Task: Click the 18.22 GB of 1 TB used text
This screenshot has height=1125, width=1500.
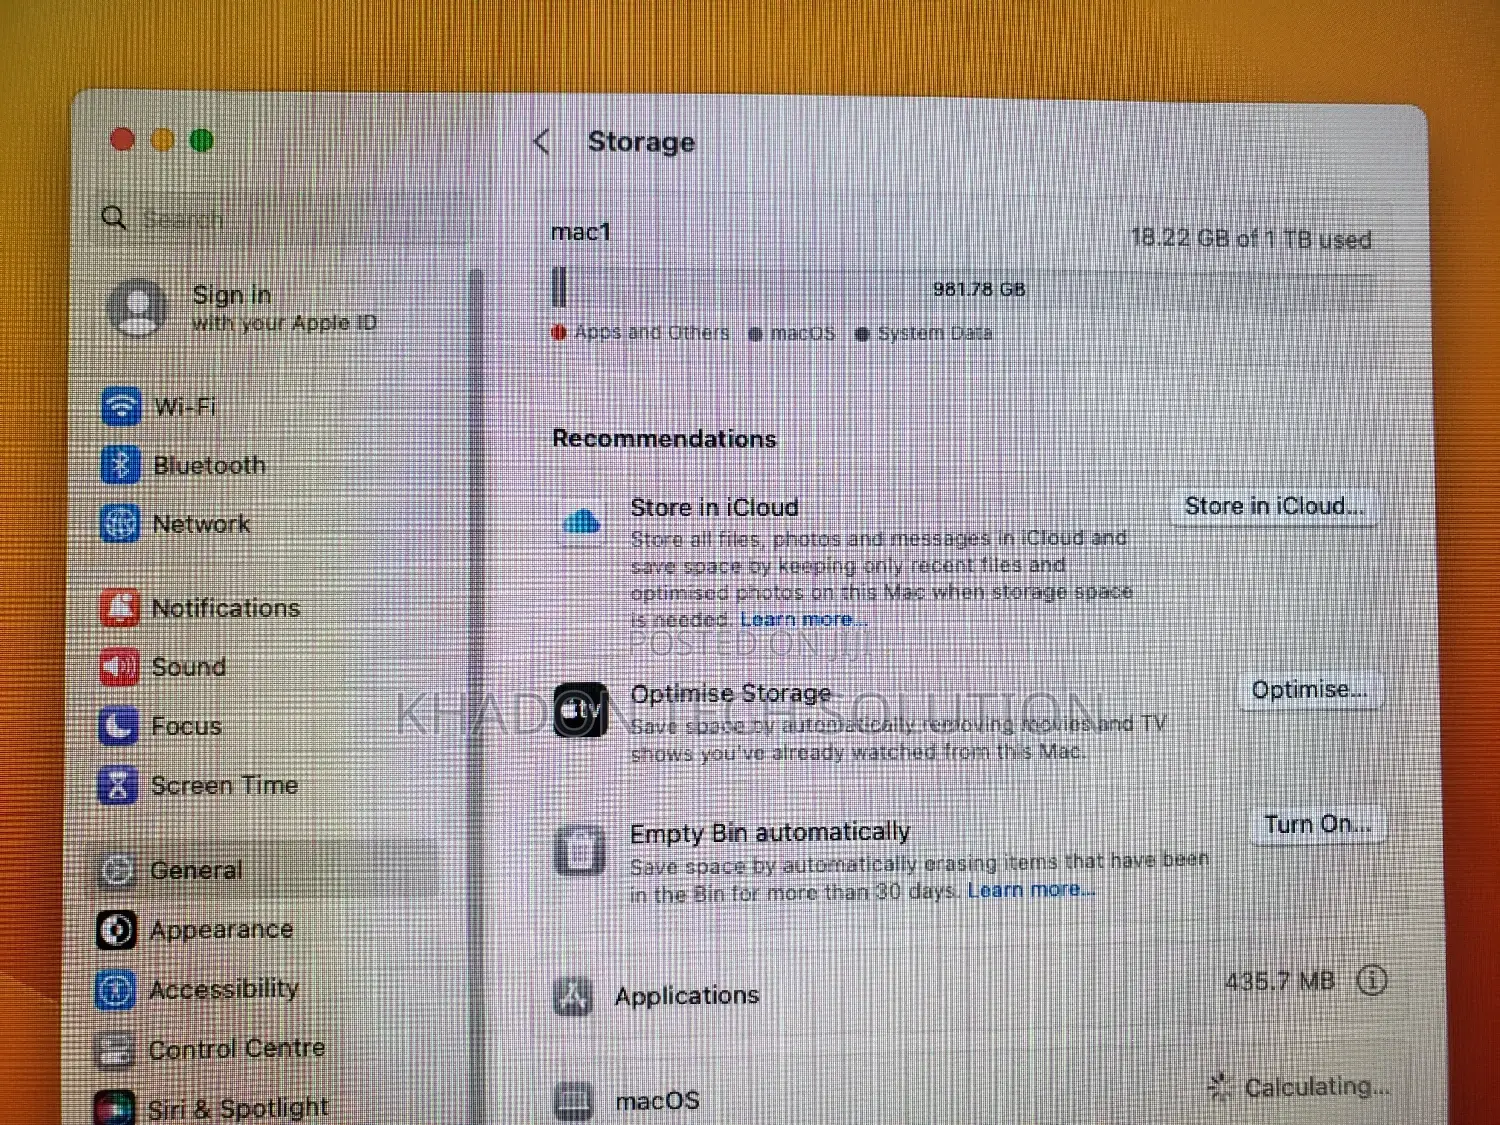Action: pos(1250,238)
